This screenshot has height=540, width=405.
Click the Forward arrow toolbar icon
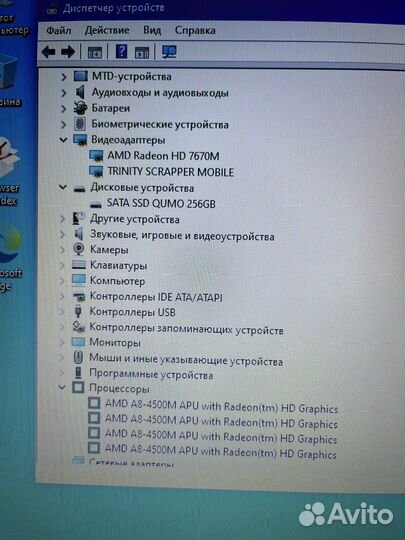tap(68, 52)
